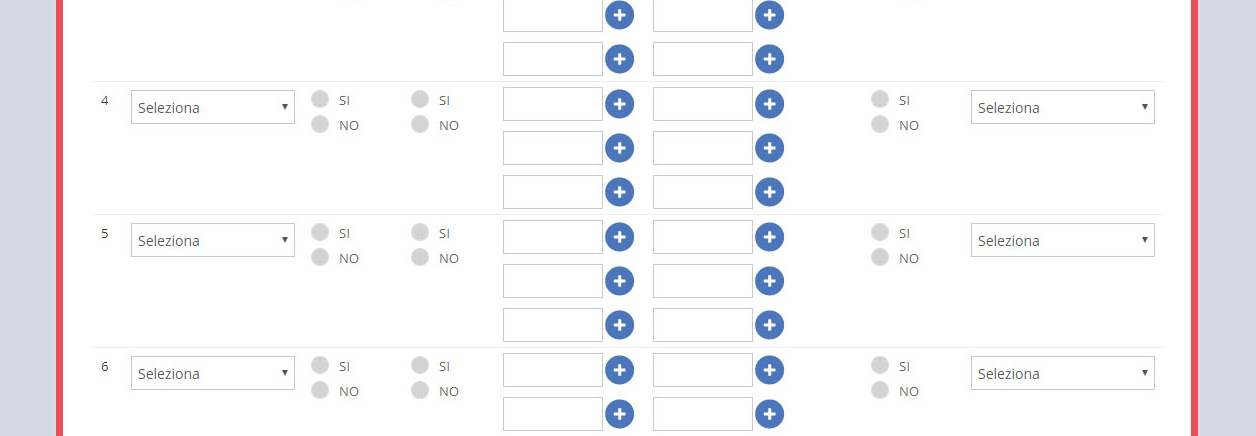
Task: Focus row 4's first left text input
Action: click(x=553, y=104)
